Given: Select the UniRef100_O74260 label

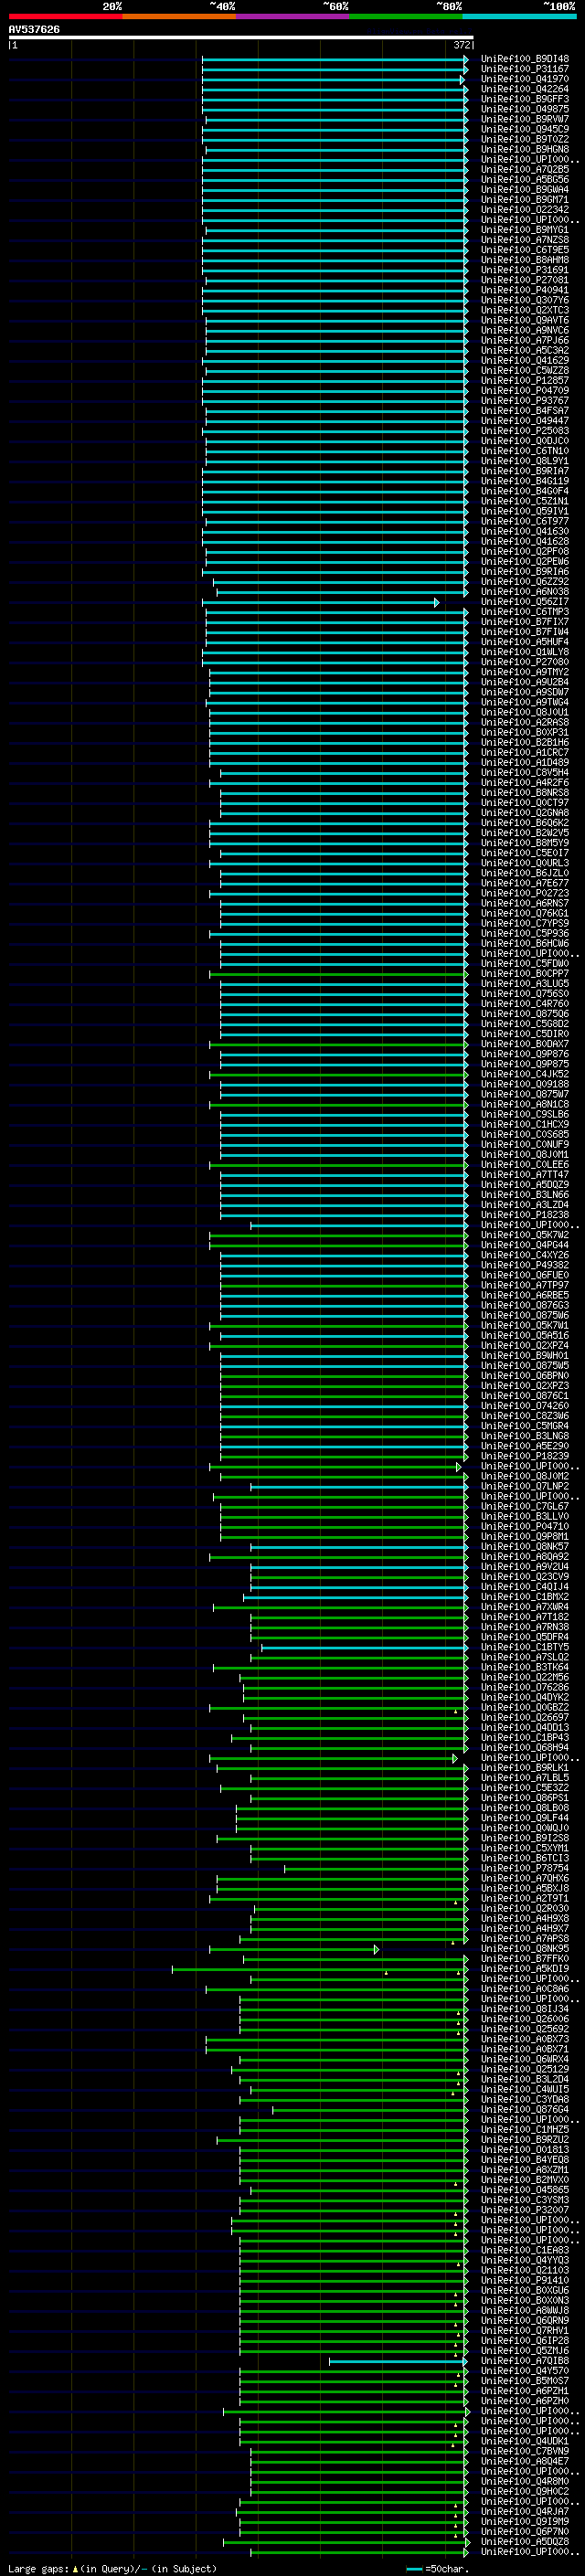Looking at the screenshot, I should [525, 1406].
